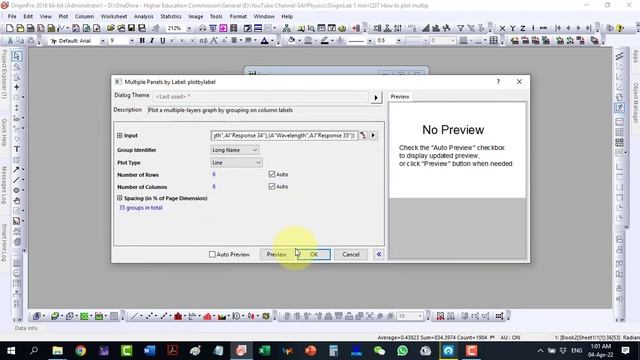Click the column chart icon in bottom toolbar

(178, 316)
